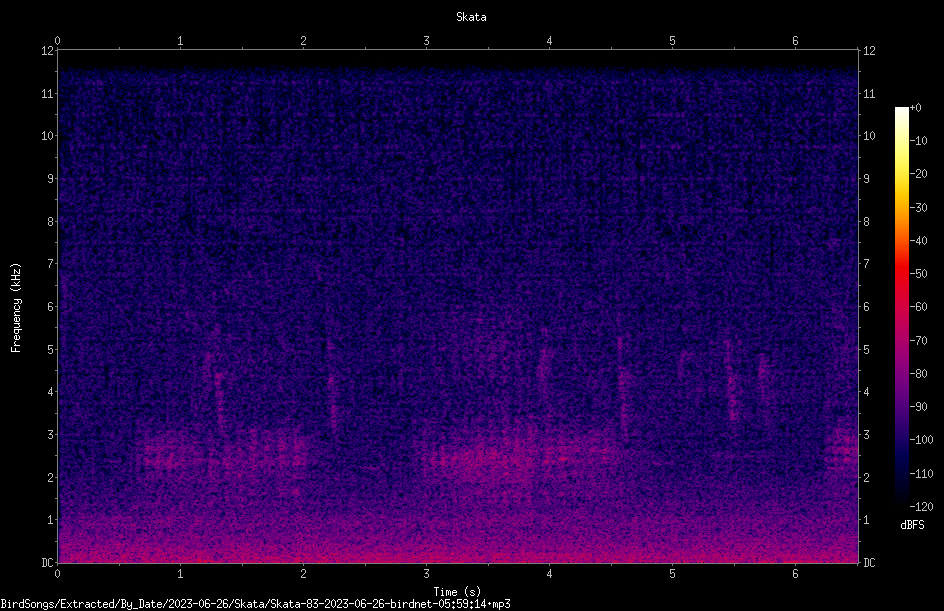
Task: Select the '-40' color scale label
Action: 918,241
